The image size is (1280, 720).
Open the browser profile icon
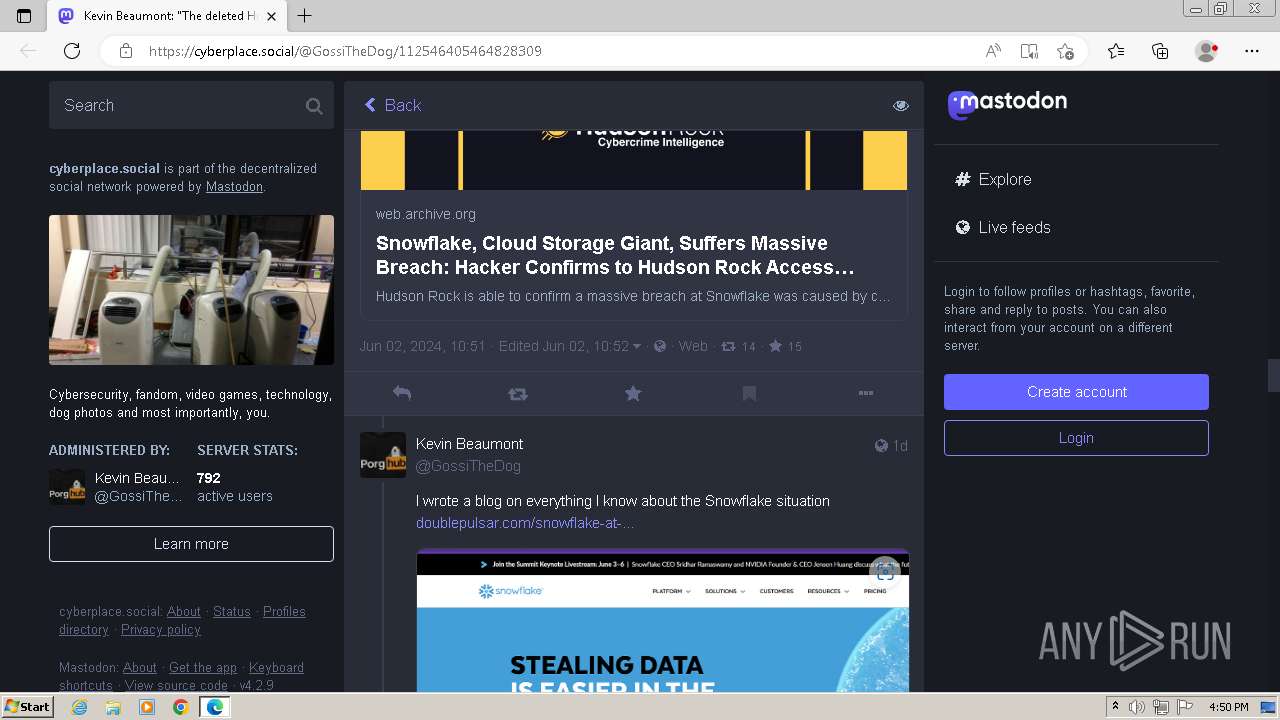click(1206, 51)
